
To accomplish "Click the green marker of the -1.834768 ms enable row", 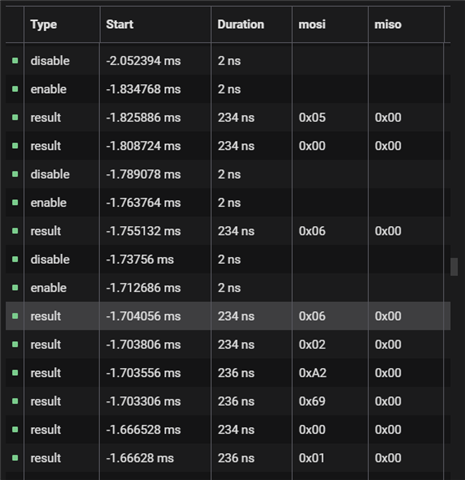I will 15,89.
